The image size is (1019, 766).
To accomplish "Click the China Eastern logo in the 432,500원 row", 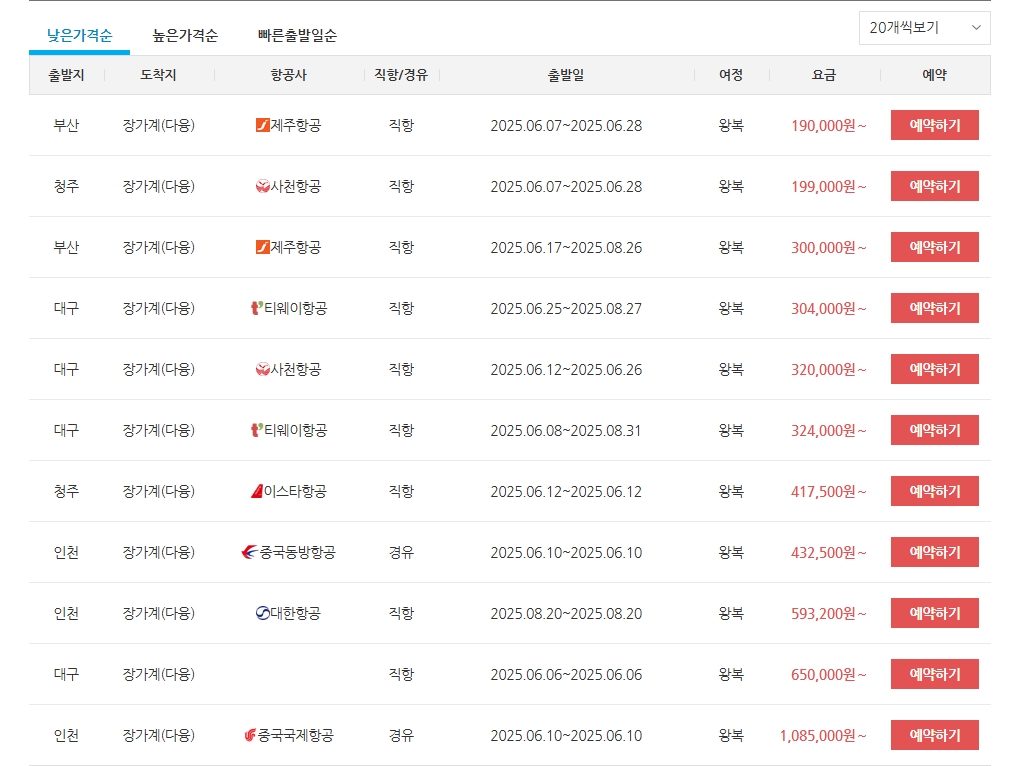I will click(250, 552).
